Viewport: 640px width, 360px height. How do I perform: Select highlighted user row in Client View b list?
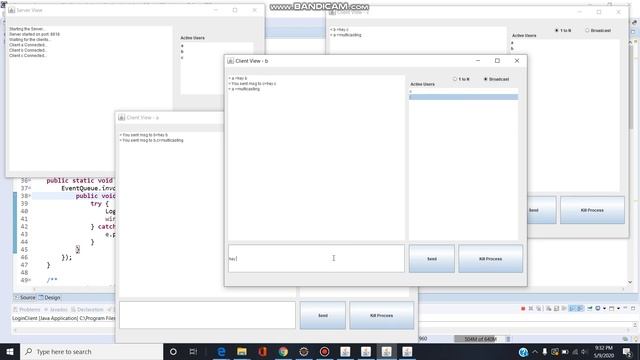tap(463, 97)
